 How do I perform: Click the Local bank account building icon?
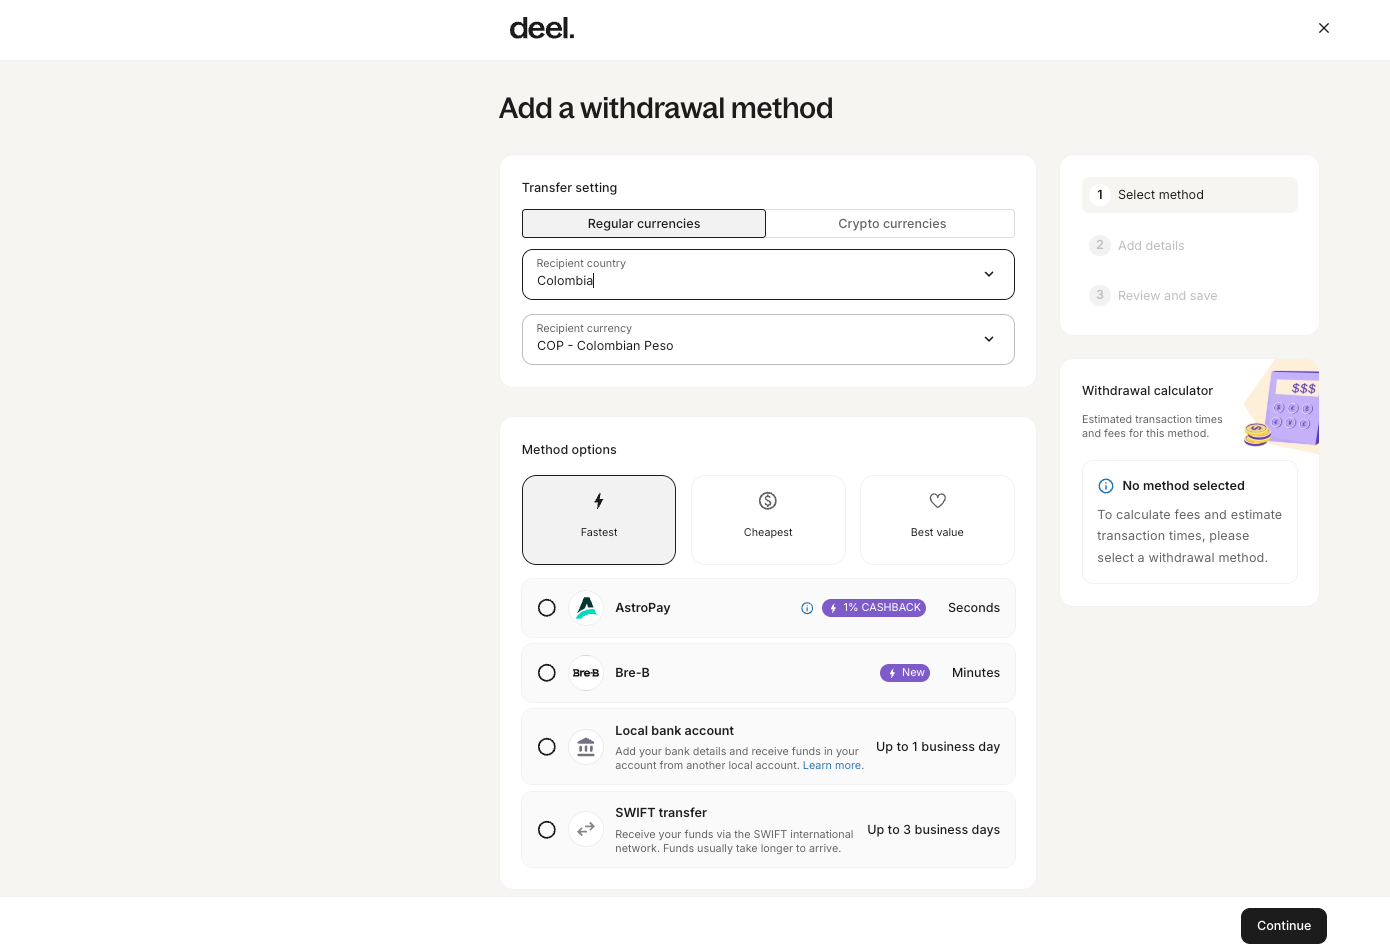(x=586, y=747)
